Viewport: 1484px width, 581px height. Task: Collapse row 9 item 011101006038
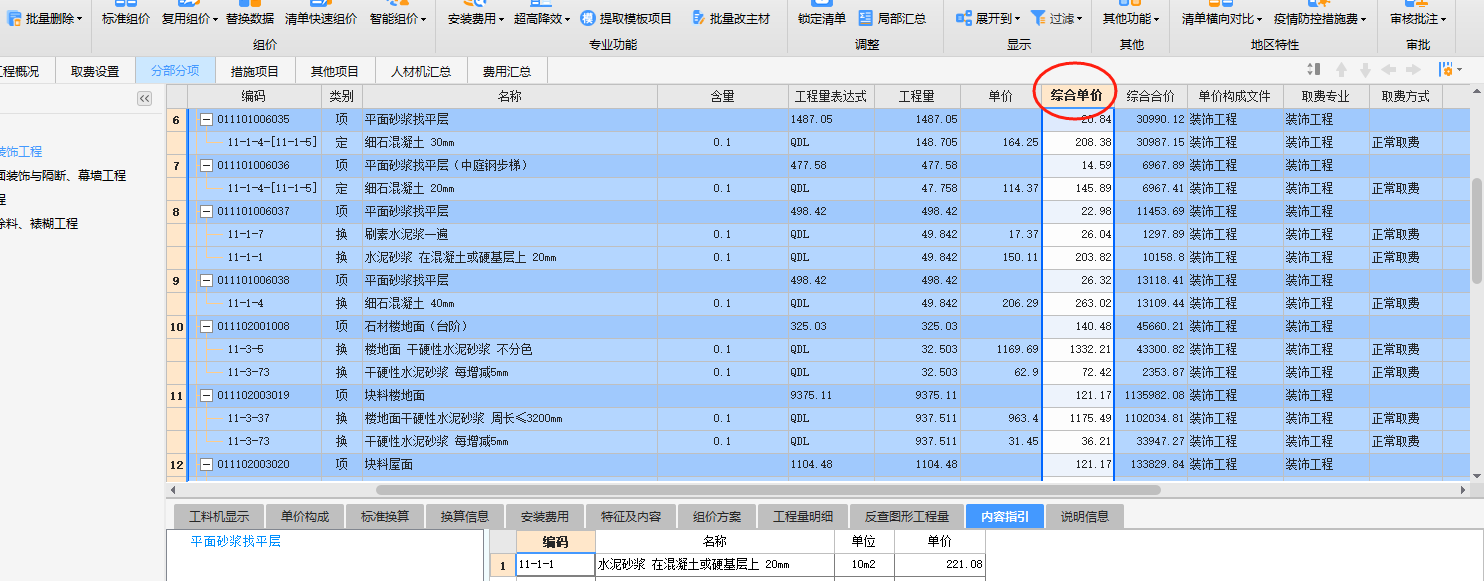[x=207, y=280]
